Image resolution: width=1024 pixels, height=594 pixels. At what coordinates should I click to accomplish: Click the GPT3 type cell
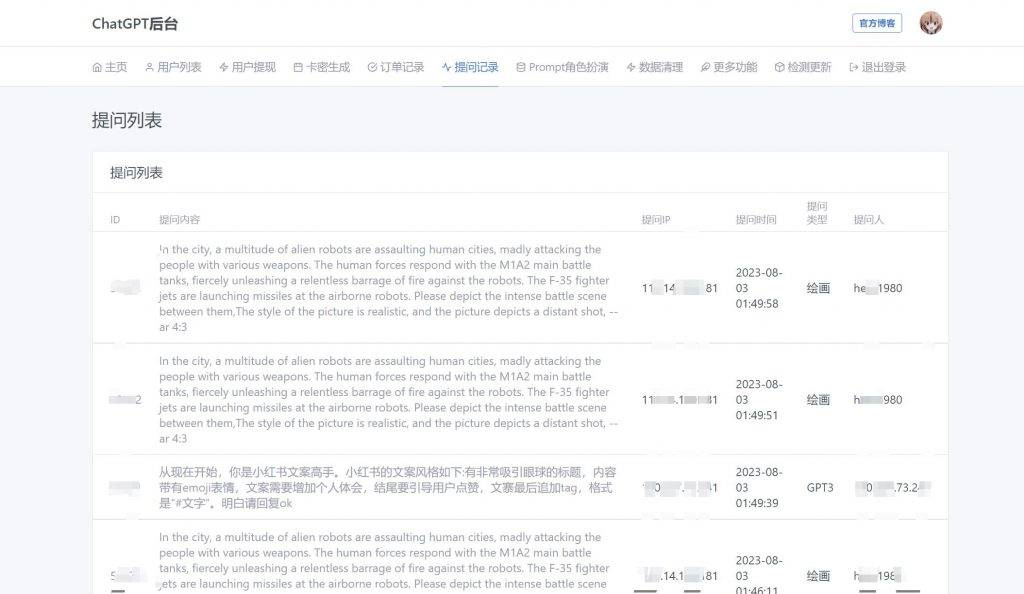820,488
